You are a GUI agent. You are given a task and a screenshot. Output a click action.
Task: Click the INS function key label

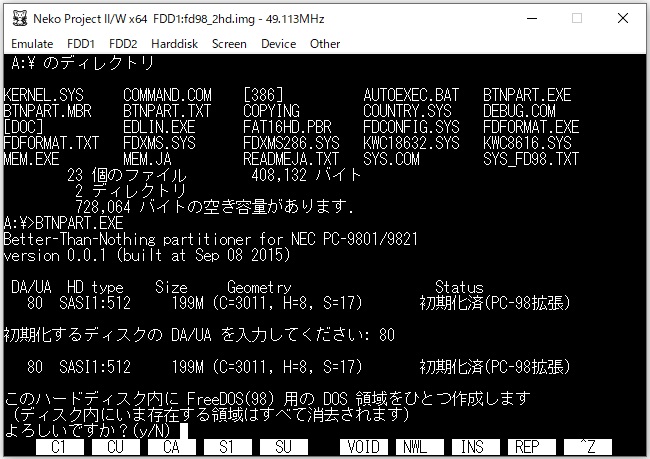tap(475, 447)
